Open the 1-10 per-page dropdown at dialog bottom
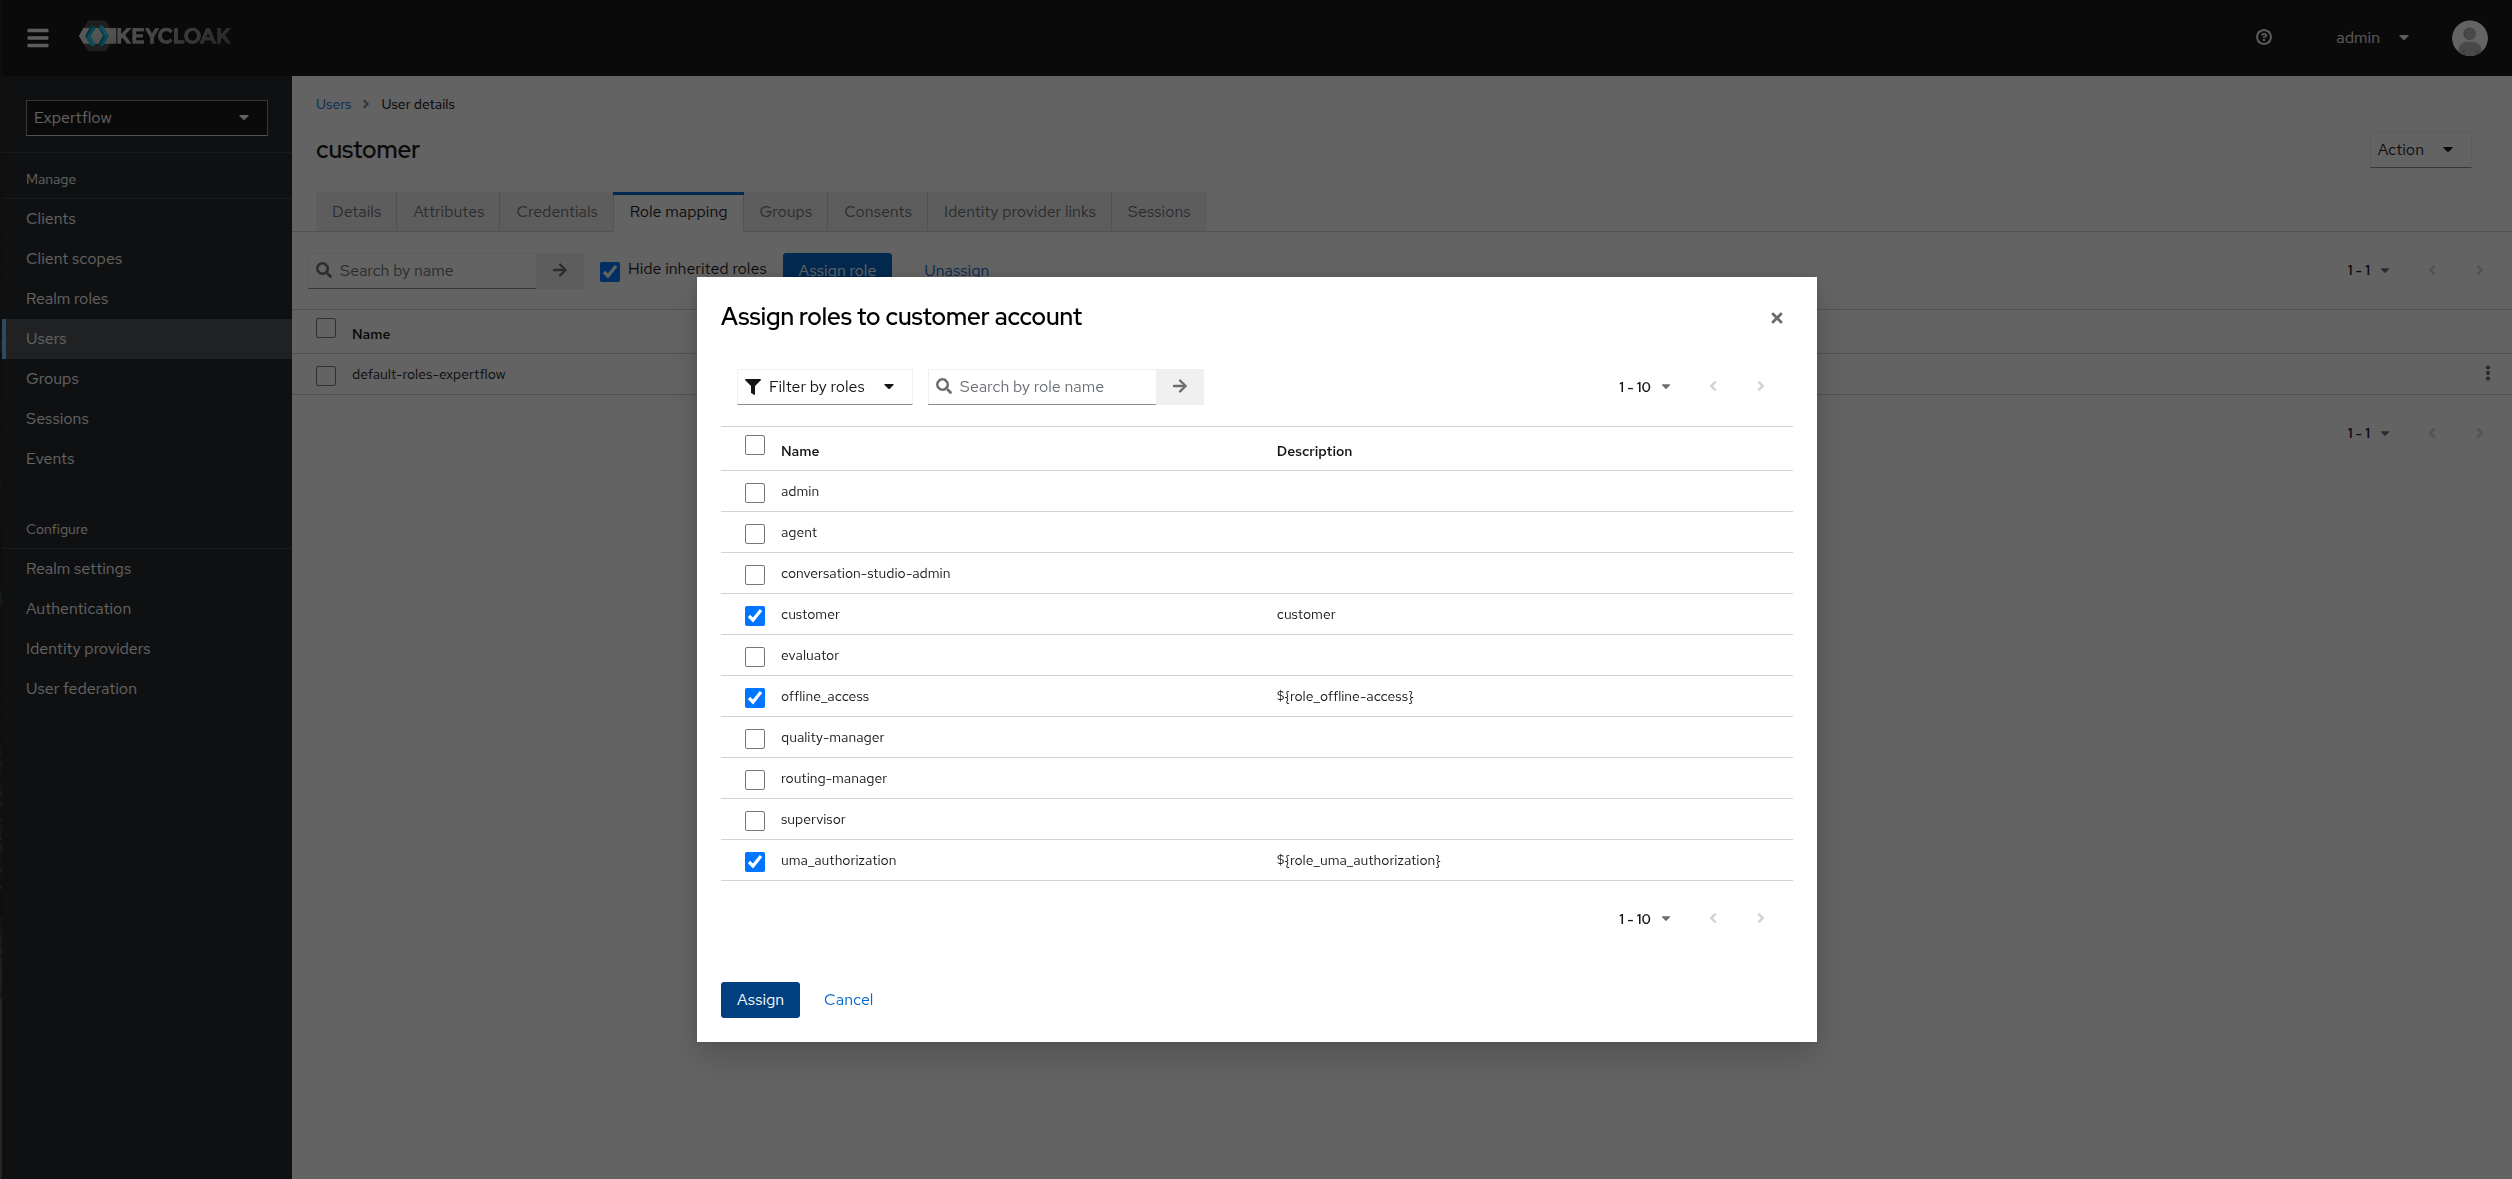Screen dimensions: 2512x1179 (1644, 919)
